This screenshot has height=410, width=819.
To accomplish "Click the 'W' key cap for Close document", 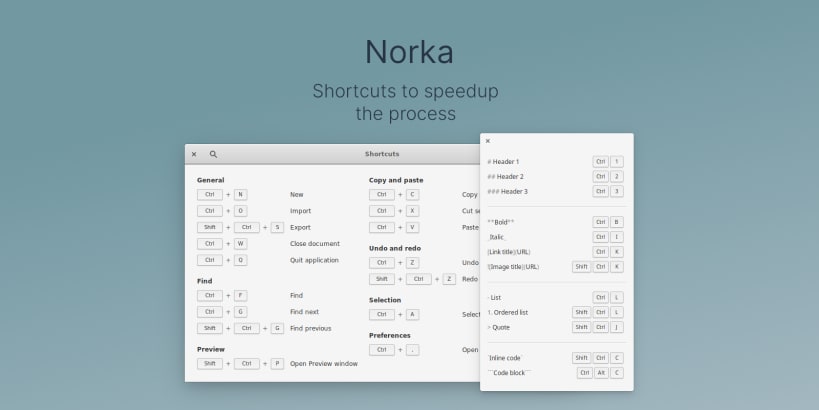I will [240, 244].
